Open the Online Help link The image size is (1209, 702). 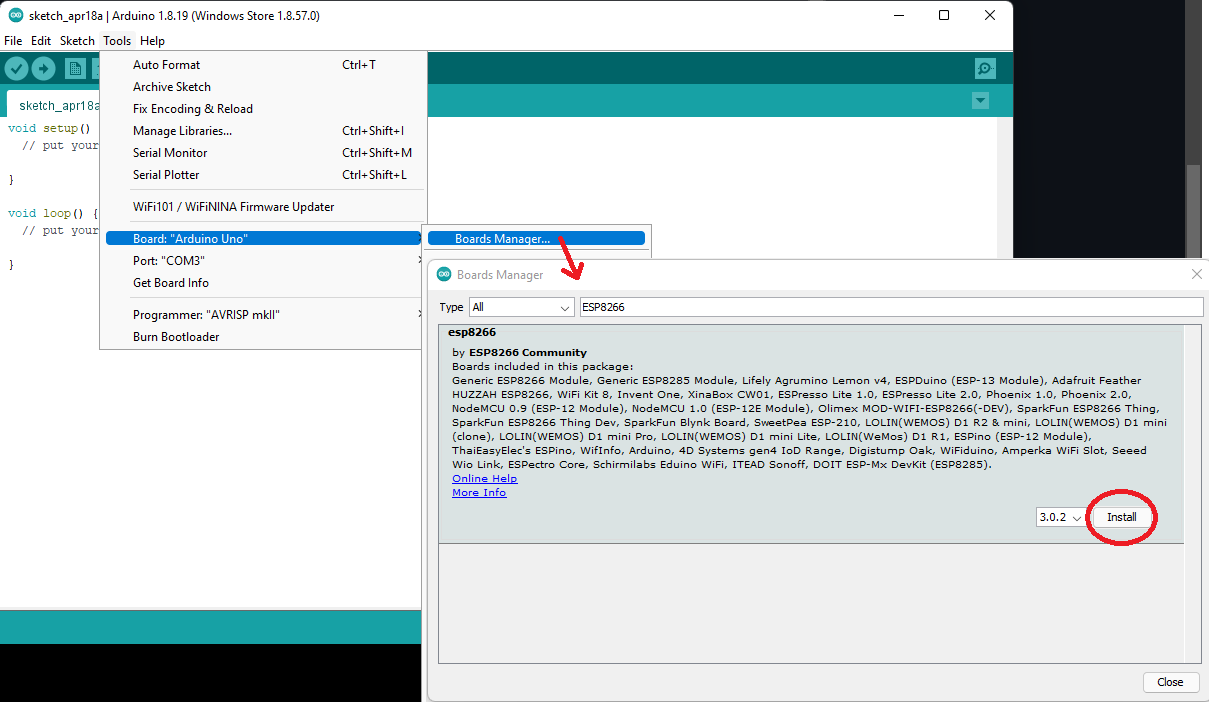pyautogui.click(x=484, y=478)
